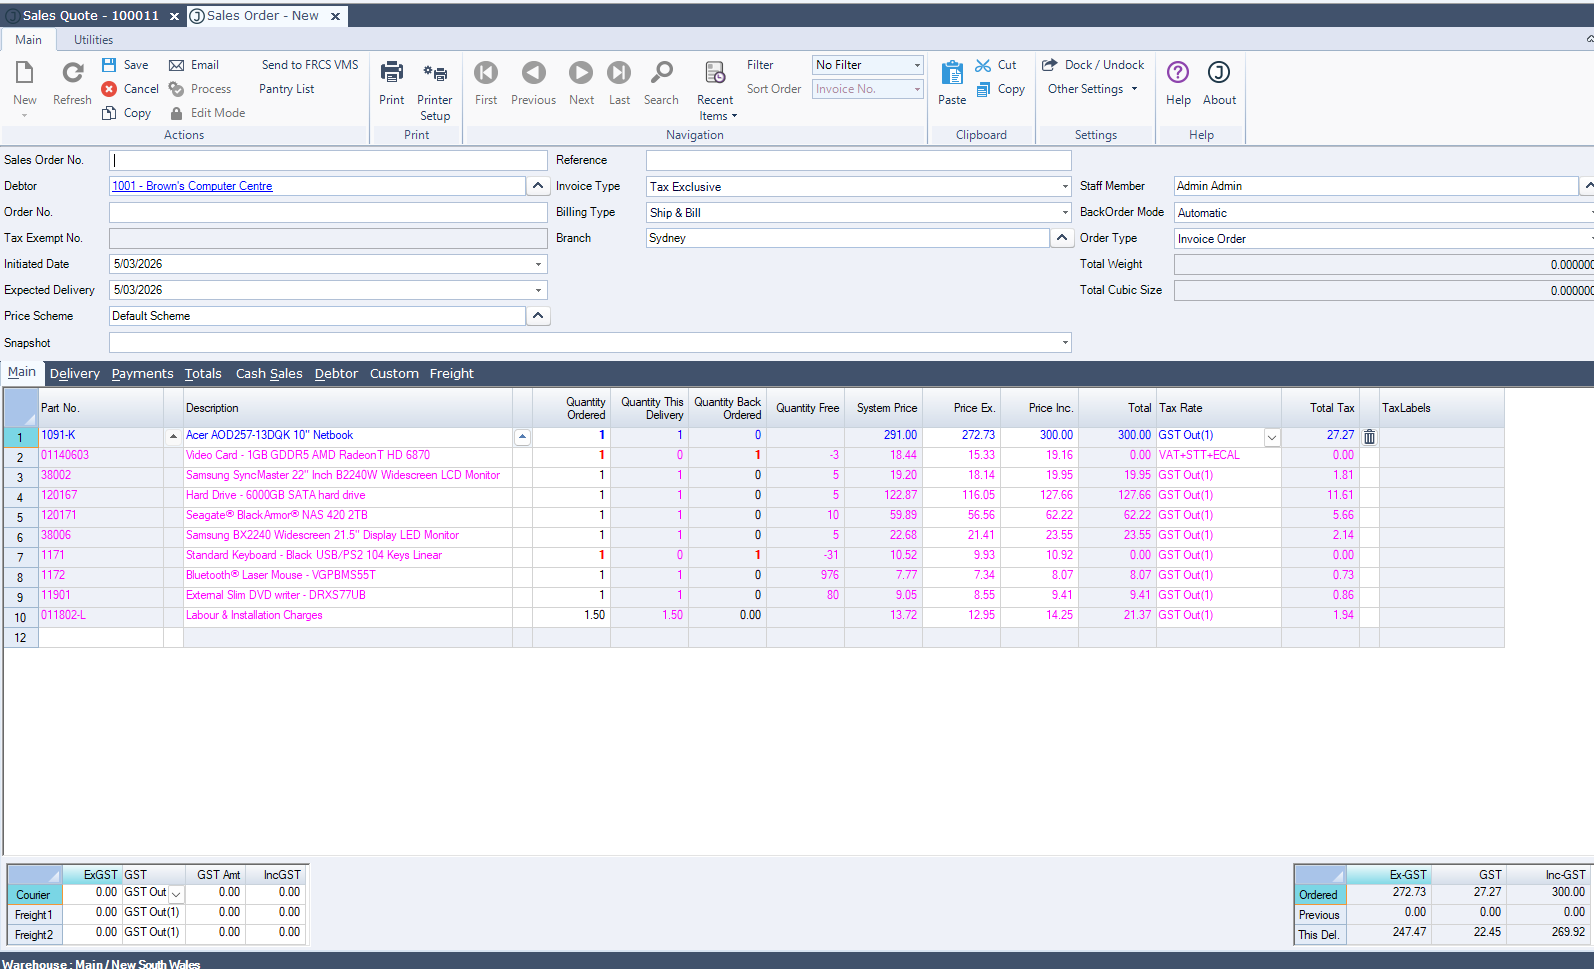The width and height of the screenshot is (1594, 969).
Task: Go to the First record
Action: coord(486,73)
